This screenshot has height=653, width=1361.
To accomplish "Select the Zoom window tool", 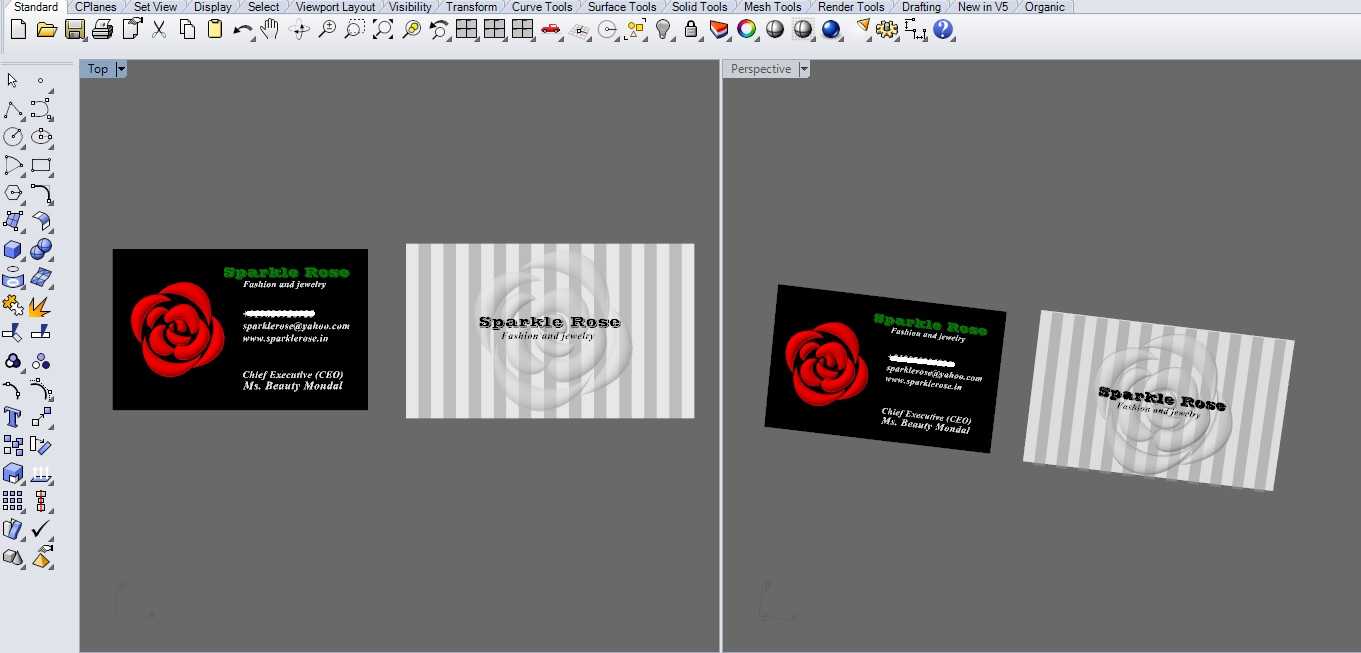I will coord(354,30).
